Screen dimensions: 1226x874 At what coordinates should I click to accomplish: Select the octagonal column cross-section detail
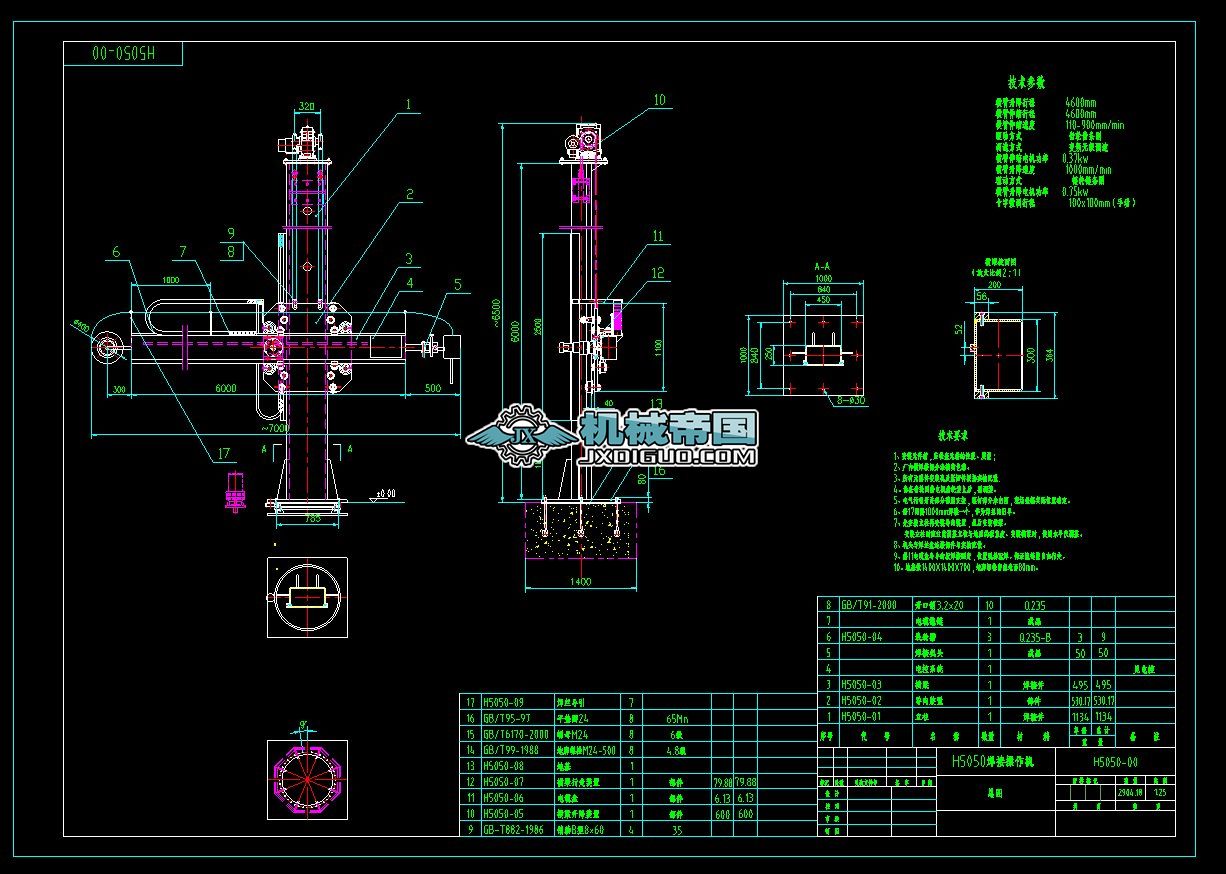point(307,781)
